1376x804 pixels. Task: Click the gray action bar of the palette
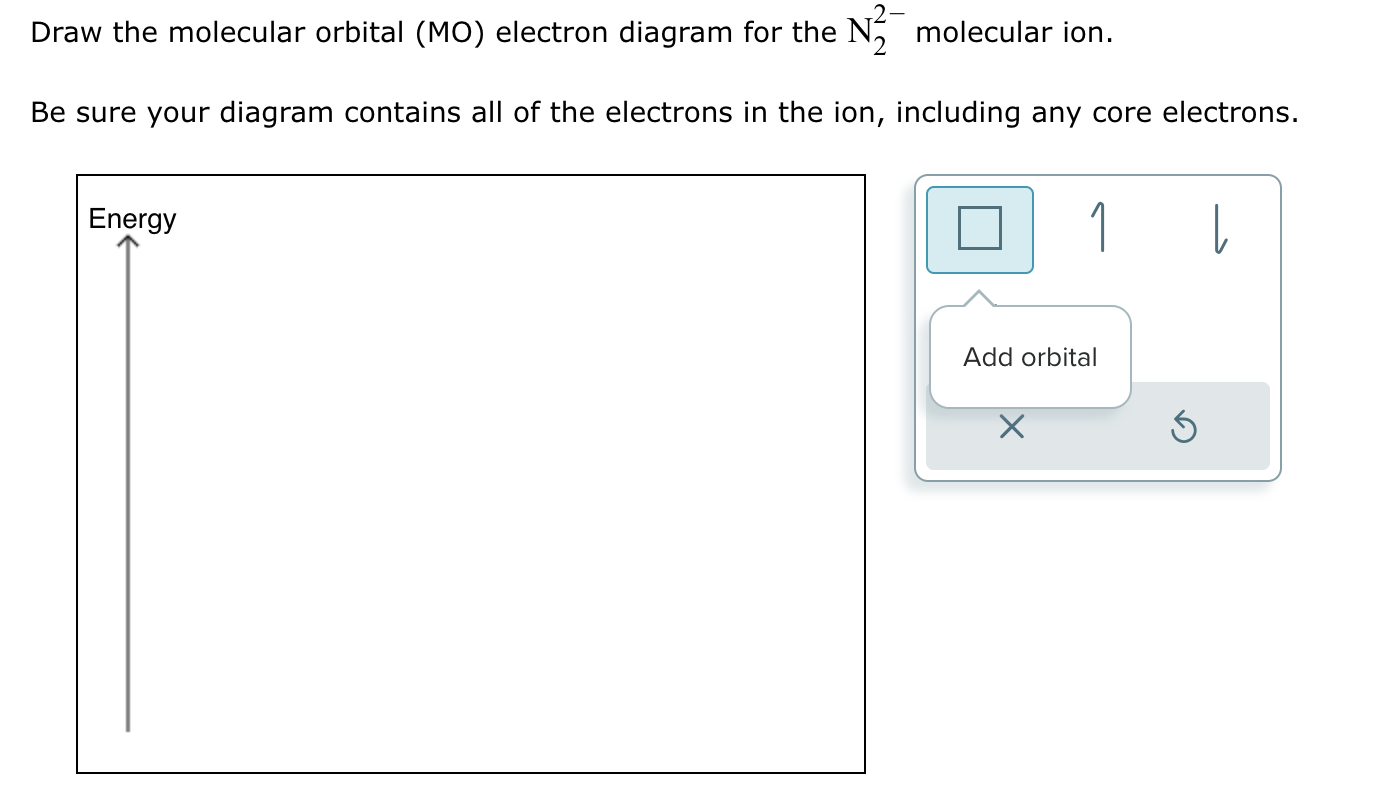[x=1097, y=427]
